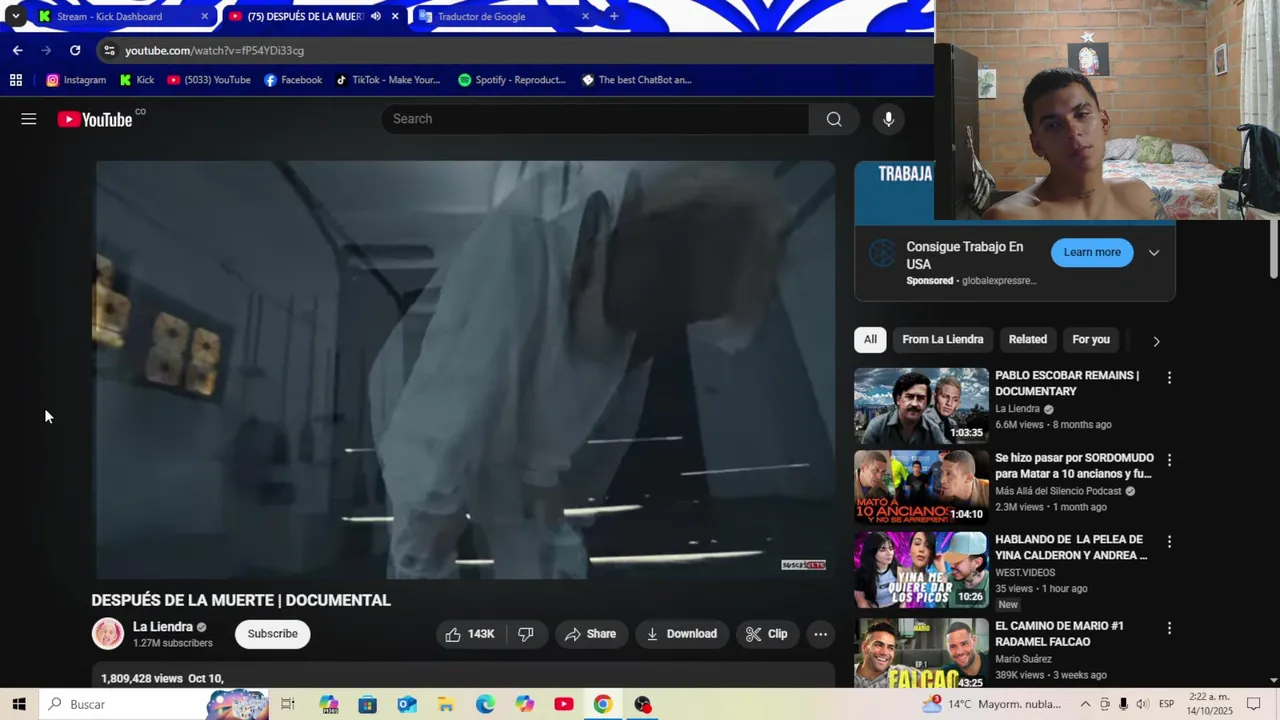Viewport: 1280px width, 720px height.
Task: Open options for El Camino de Mario video
Action: pyautogui.click(x=1169, y=628)
